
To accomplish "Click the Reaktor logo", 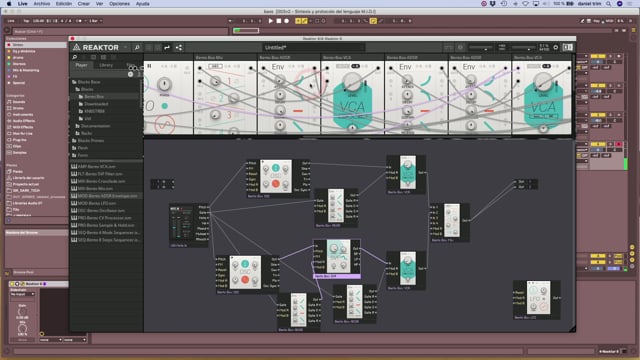I will tap(96, 48).
